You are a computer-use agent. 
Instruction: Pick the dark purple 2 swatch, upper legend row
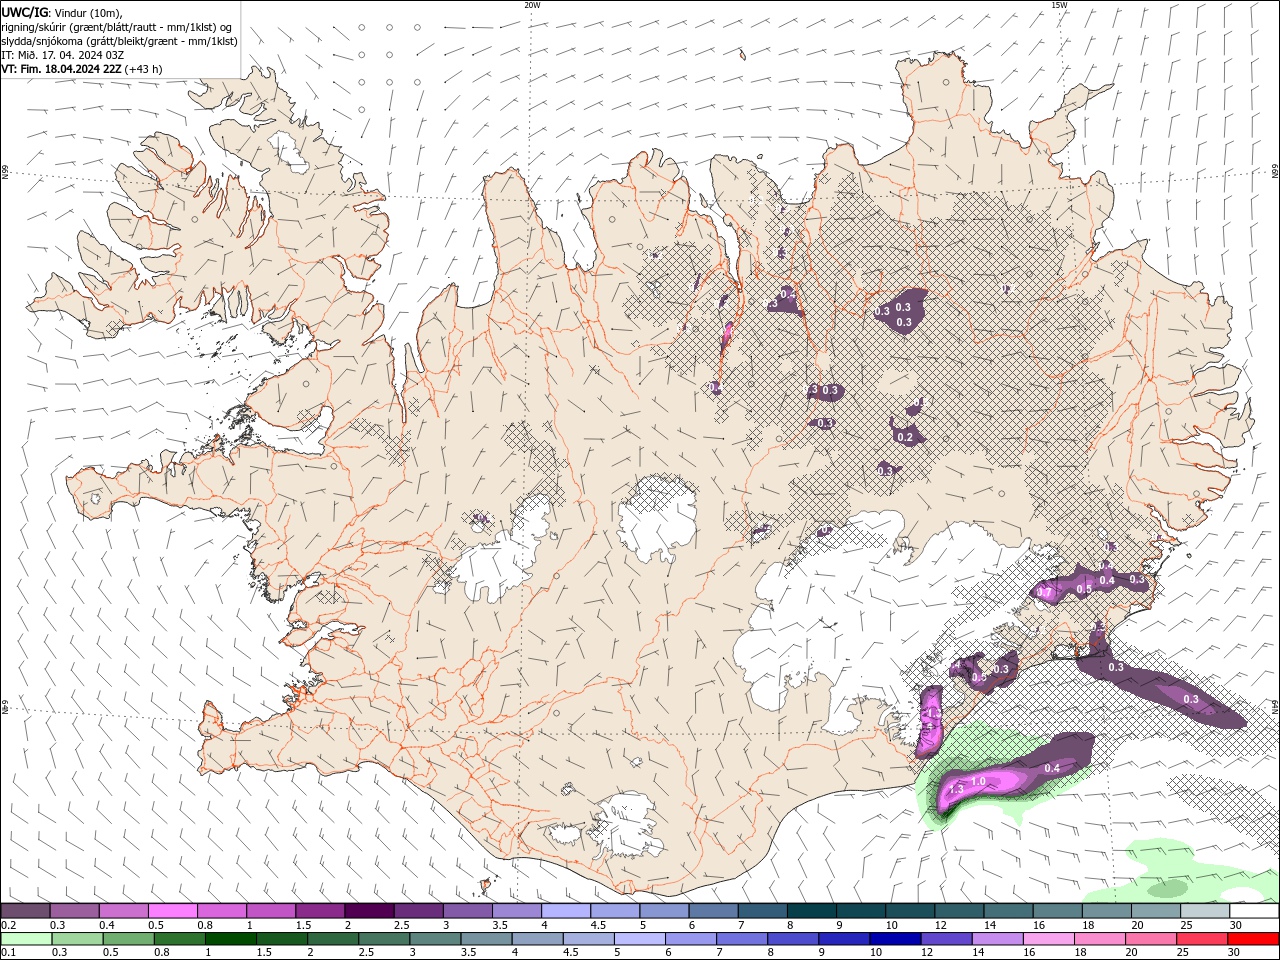(369, 911)
